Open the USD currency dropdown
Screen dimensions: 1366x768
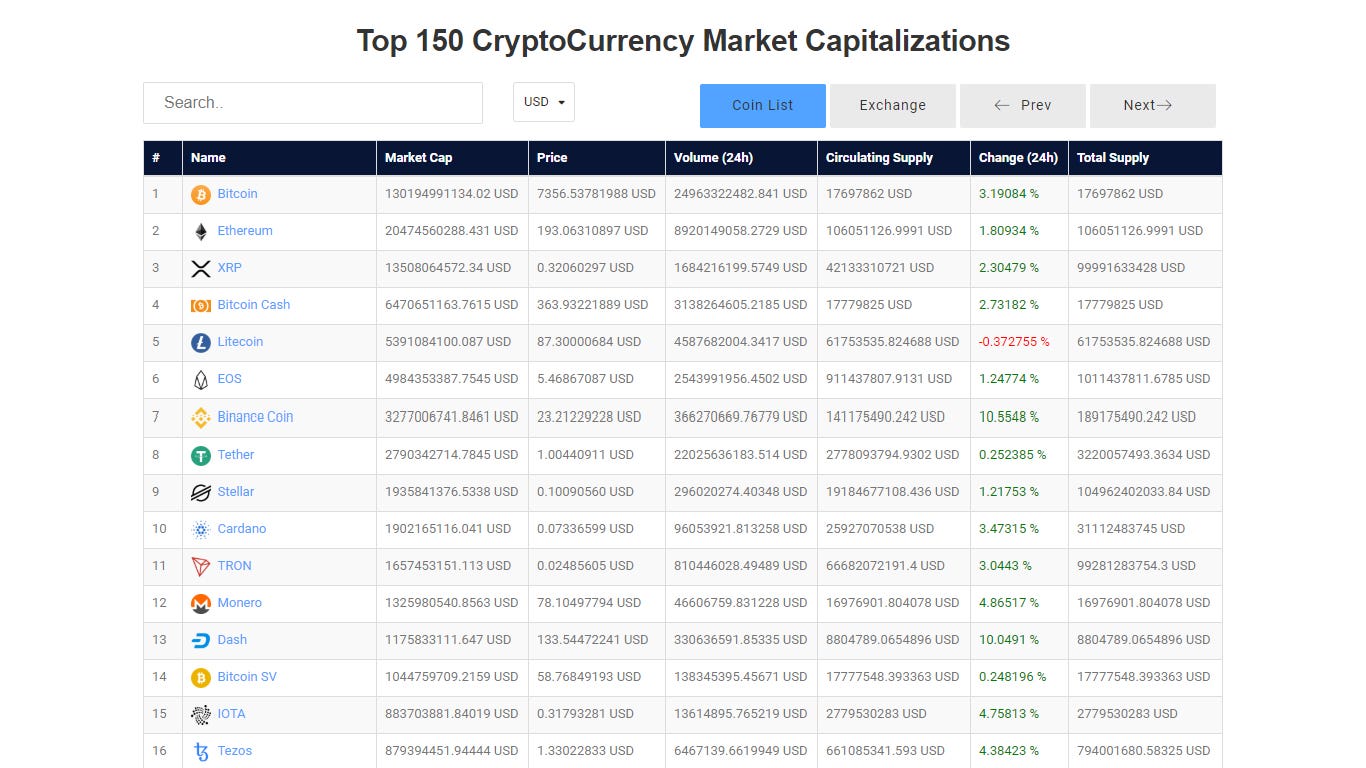click(x=544, y=102)
